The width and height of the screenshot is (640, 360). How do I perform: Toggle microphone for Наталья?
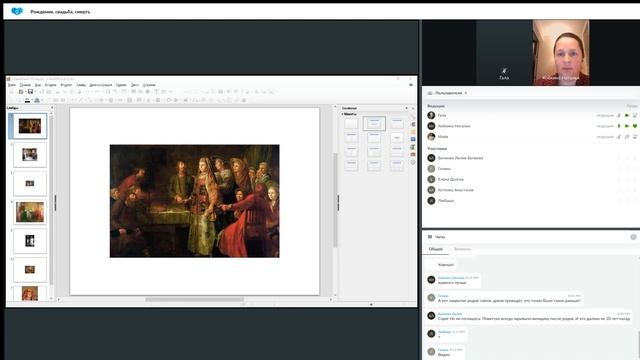click(x=619, y=126)
